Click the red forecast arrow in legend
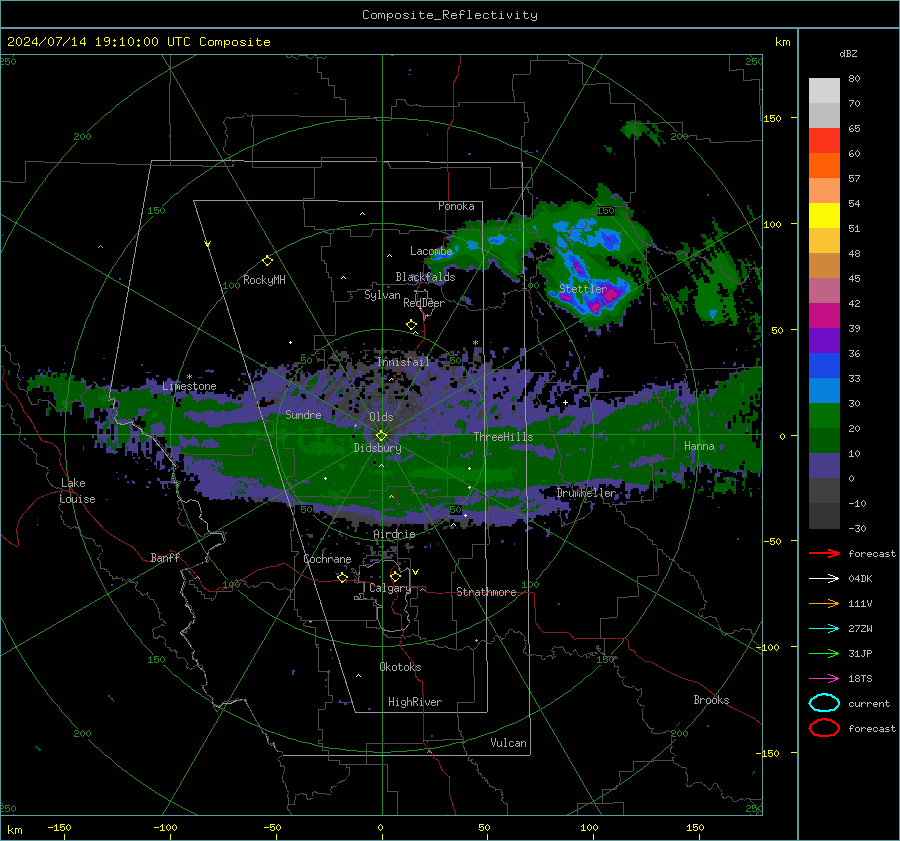Image resolution: width=900 pixels, height=841 pixels. click(x=824, y=553)
